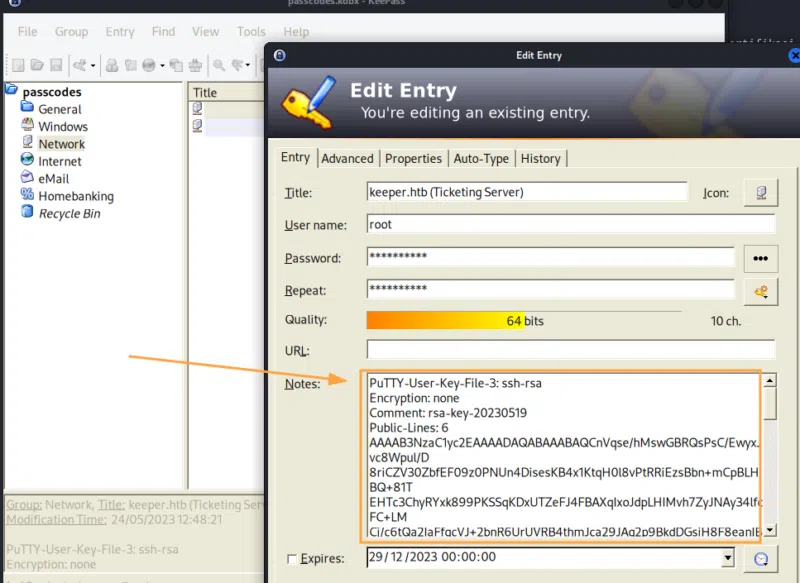Click in the Password field
Image resolution: width=800 pixels, height=583 pixels.
pyautogui.click(x=551, y=257)
